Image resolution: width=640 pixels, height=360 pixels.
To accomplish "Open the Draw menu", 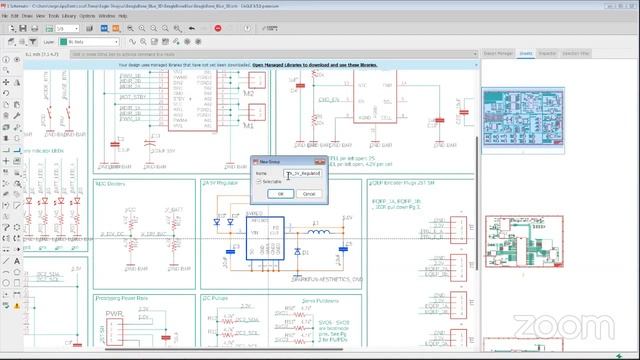I will 27,16.
